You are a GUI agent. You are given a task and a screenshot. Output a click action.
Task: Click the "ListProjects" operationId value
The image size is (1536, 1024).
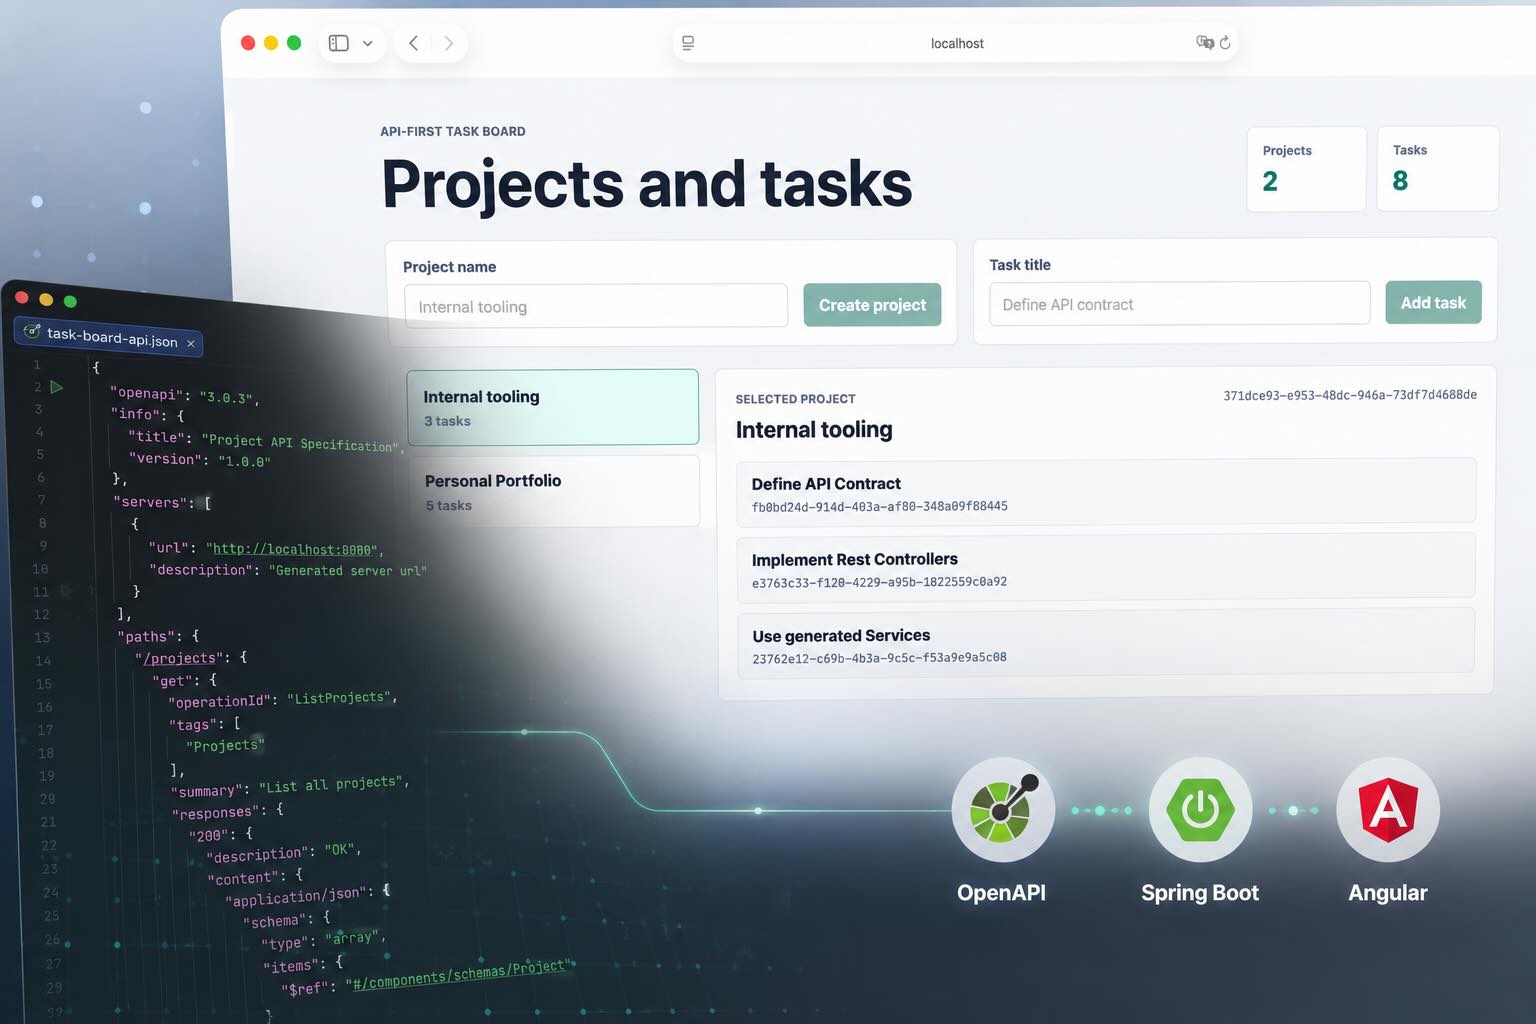coord(339,697)
